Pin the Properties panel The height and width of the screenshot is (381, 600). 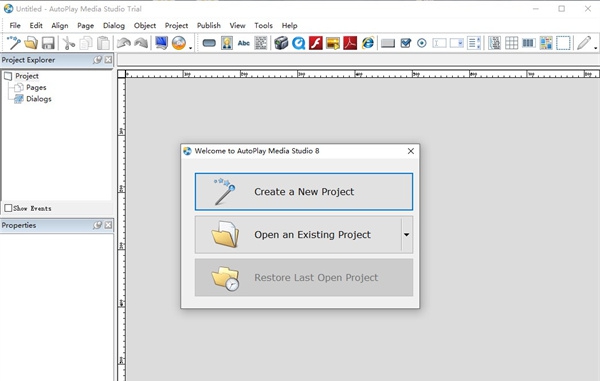tap(98, 225)
